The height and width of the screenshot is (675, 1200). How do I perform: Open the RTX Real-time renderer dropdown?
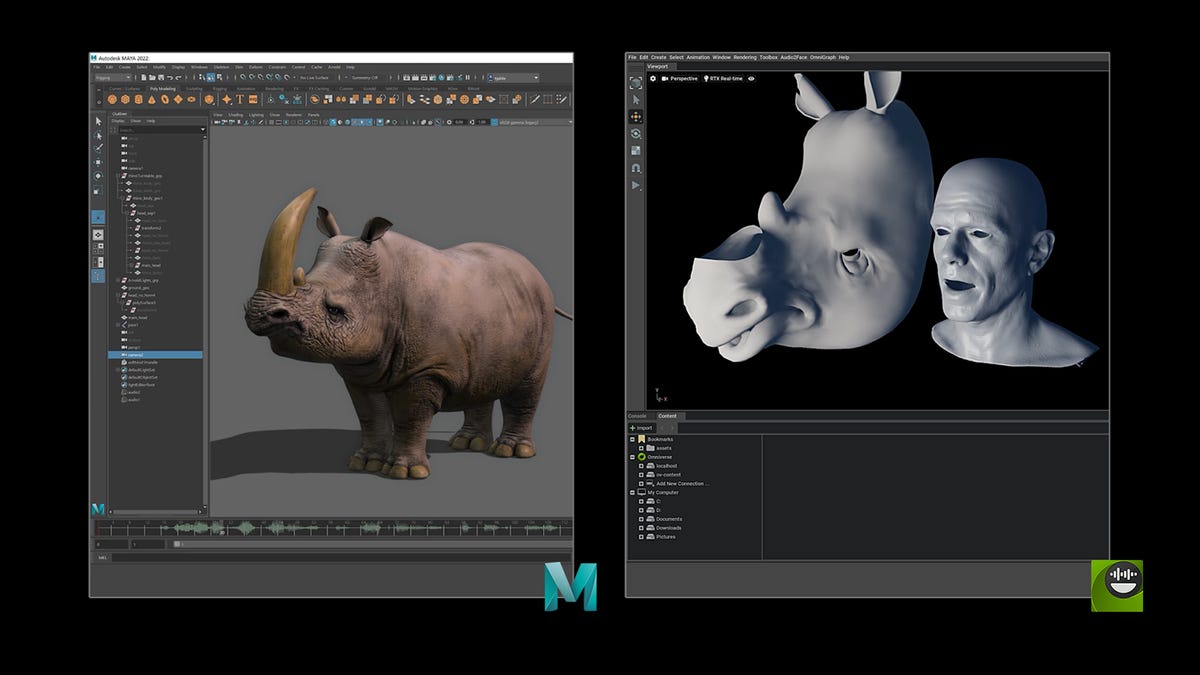click(x=726, y=77)
